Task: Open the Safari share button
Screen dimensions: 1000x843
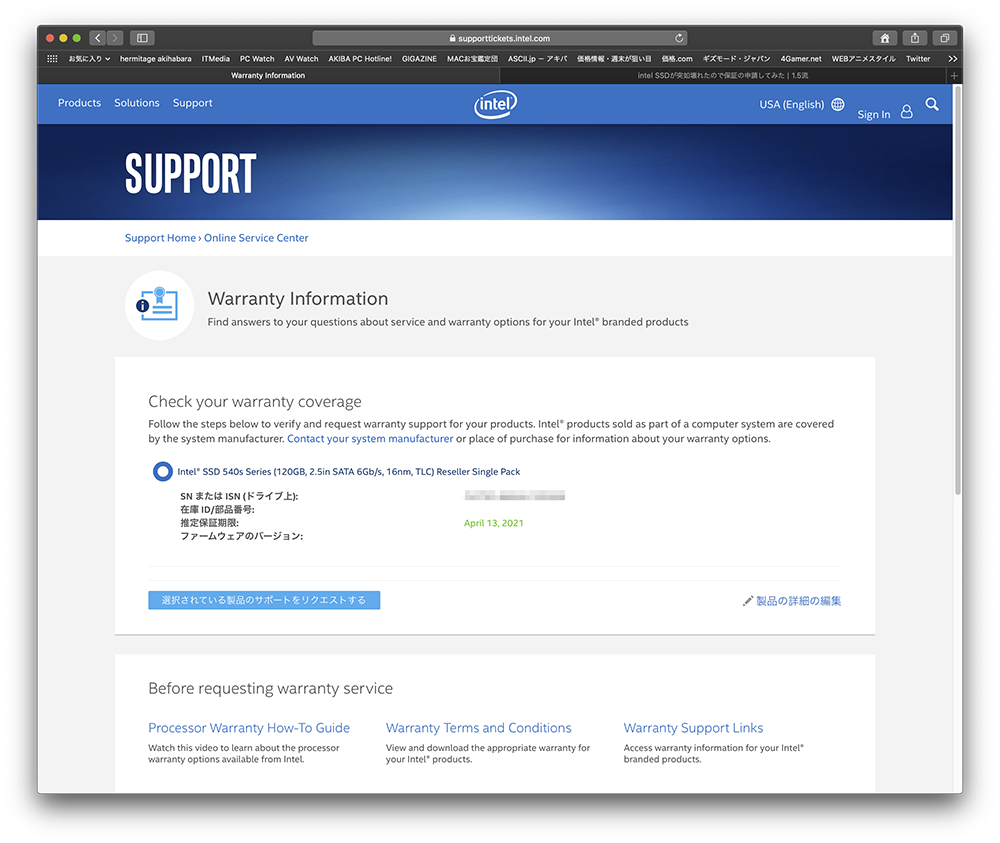Action: (x=915, y=38)
